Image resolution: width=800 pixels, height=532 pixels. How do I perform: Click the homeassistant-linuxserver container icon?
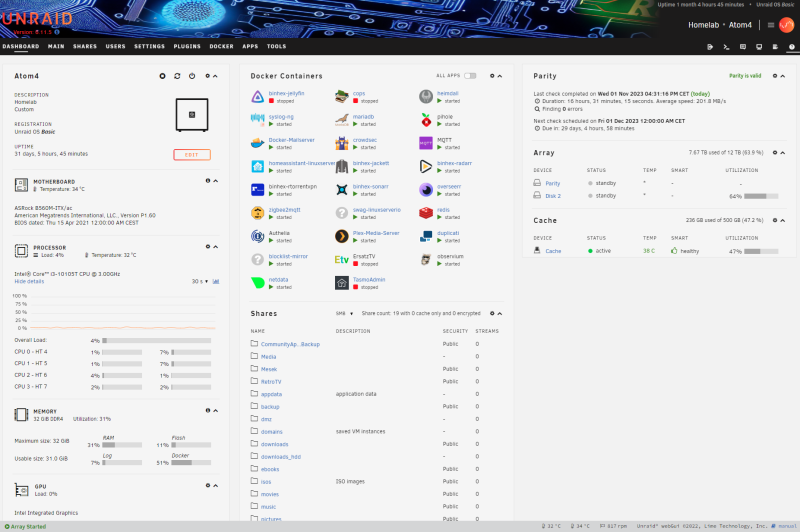(x=258, y=166)
